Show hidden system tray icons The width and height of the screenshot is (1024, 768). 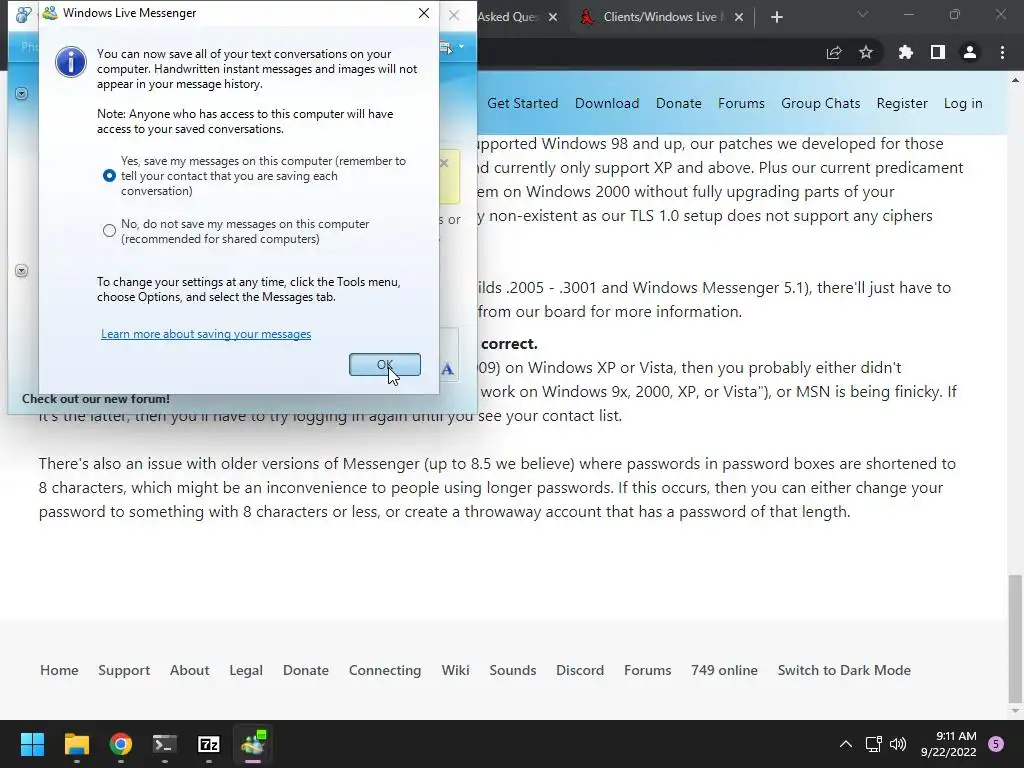coord(846,744)
